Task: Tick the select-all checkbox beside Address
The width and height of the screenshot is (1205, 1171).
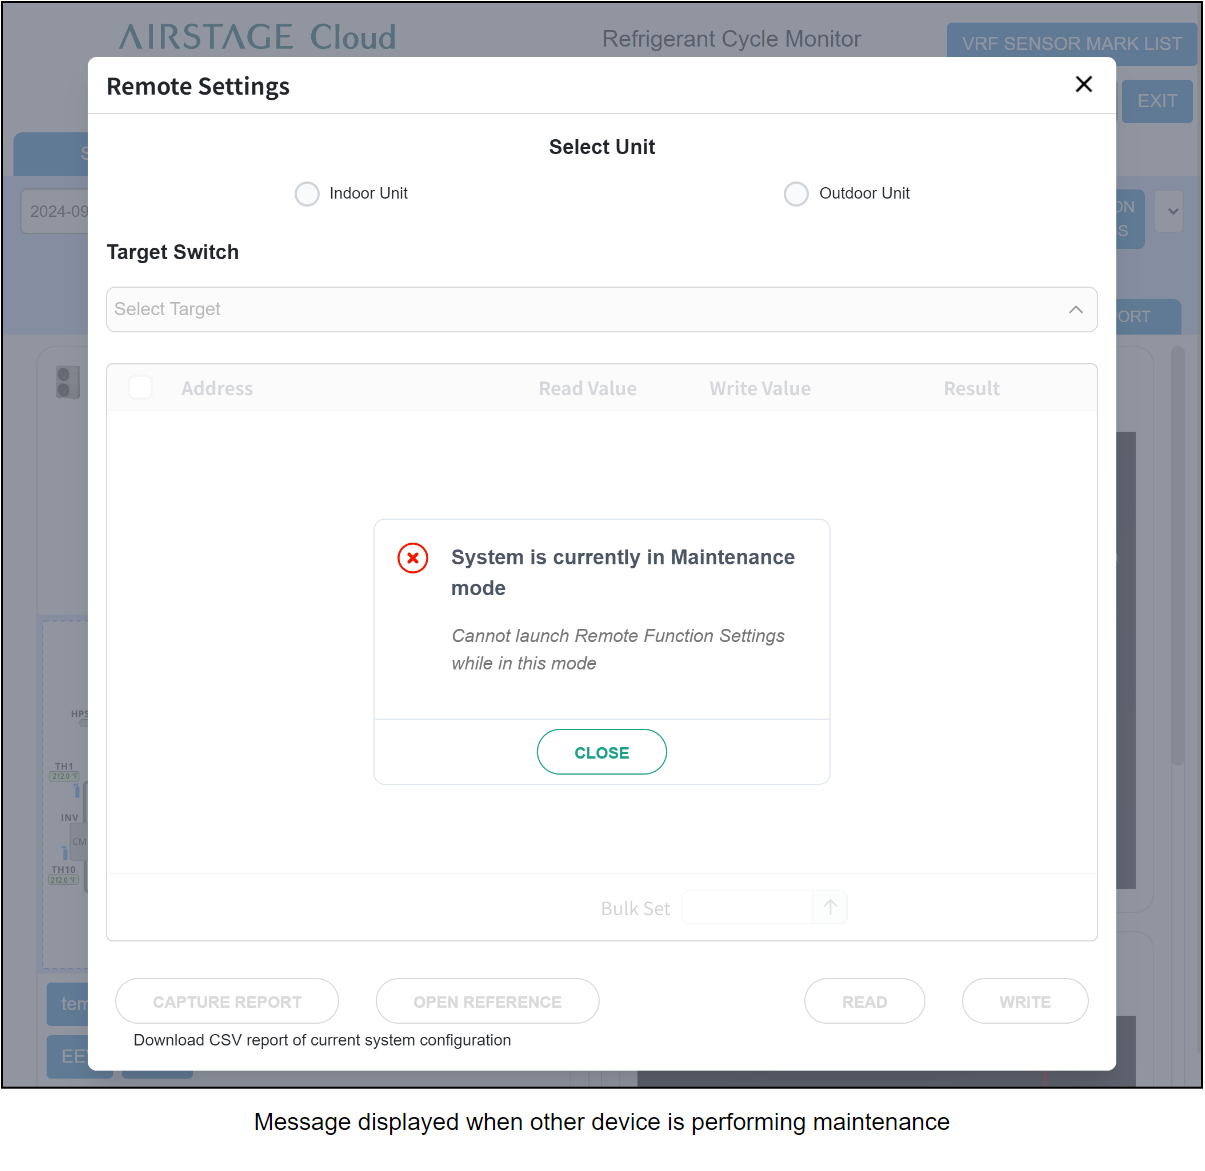Action: (141, 388)
